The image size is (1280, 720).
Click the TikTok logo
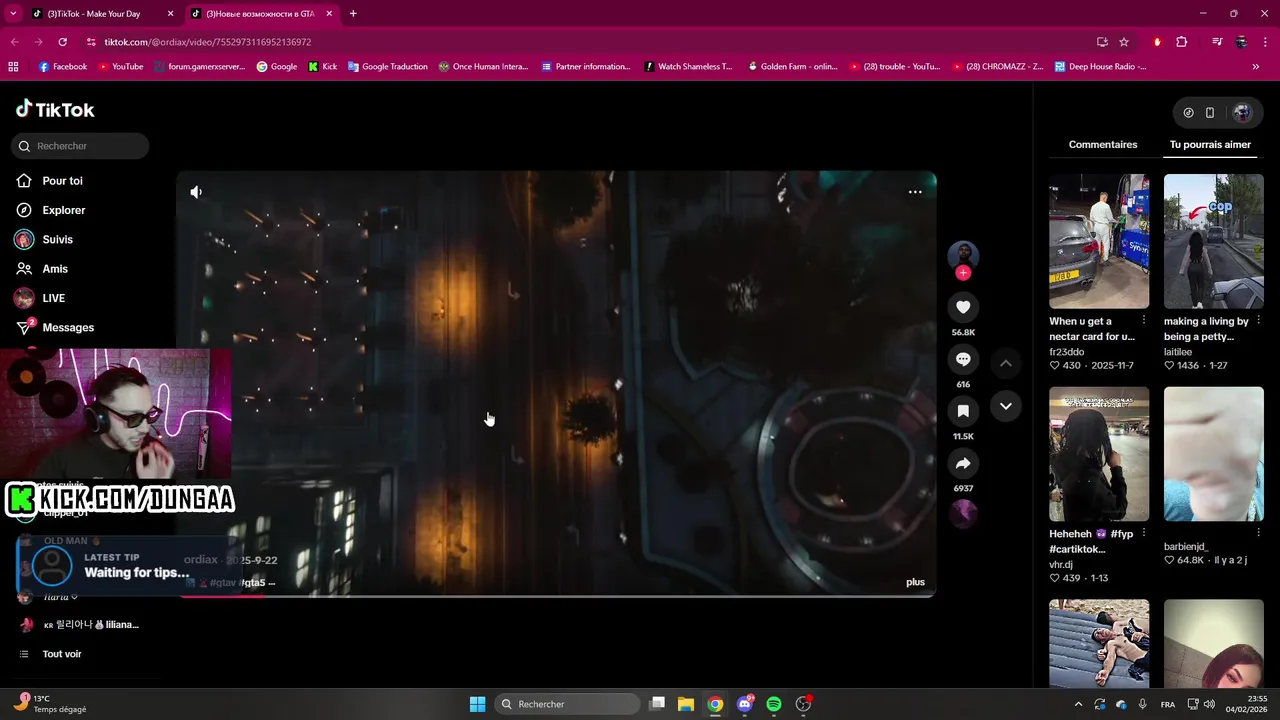(x=55, y=110)
